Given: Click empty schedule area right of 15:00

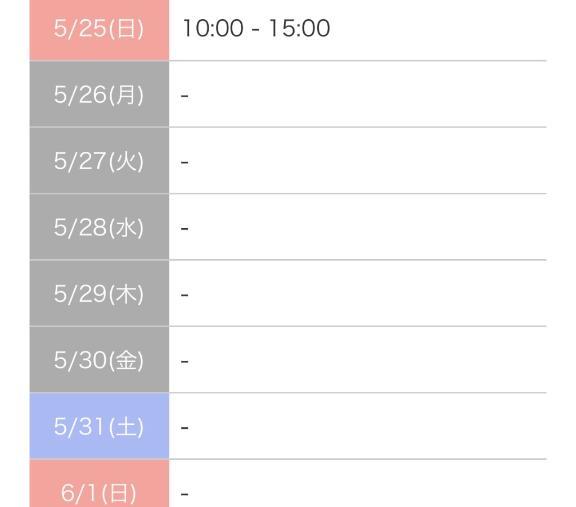Looking at the screenshot, I should coord(439,30).
